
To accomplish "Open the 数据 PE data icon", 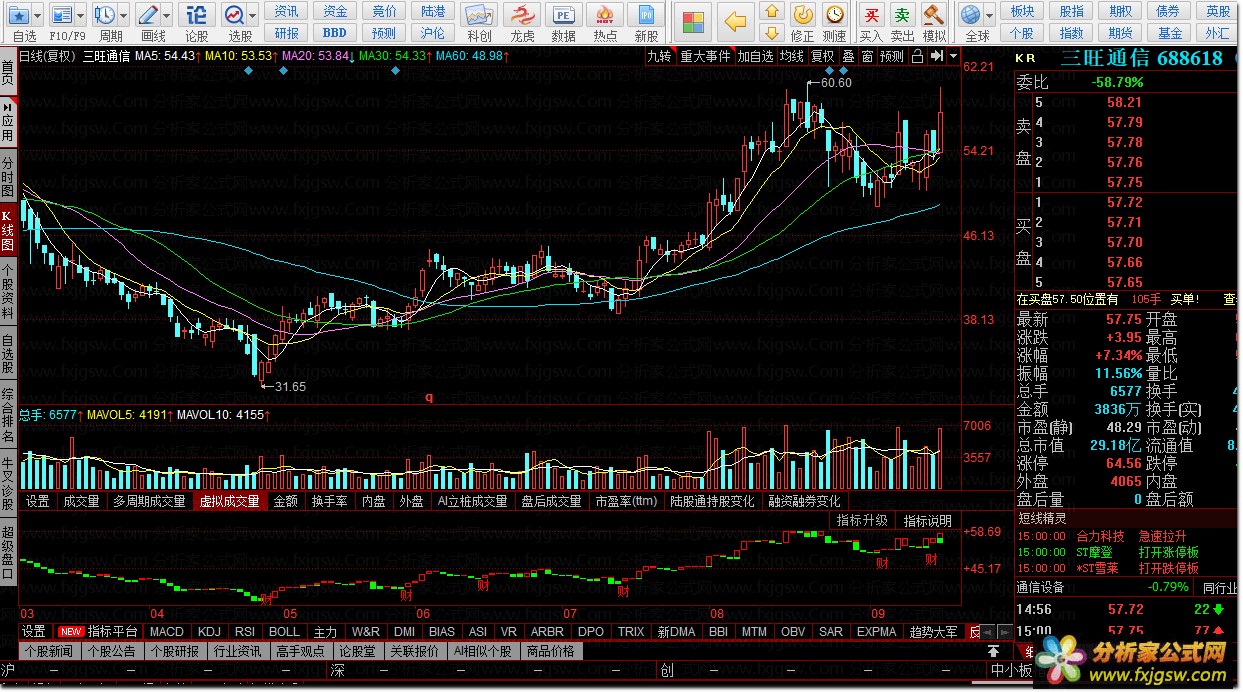I will (x=564, y=16).
